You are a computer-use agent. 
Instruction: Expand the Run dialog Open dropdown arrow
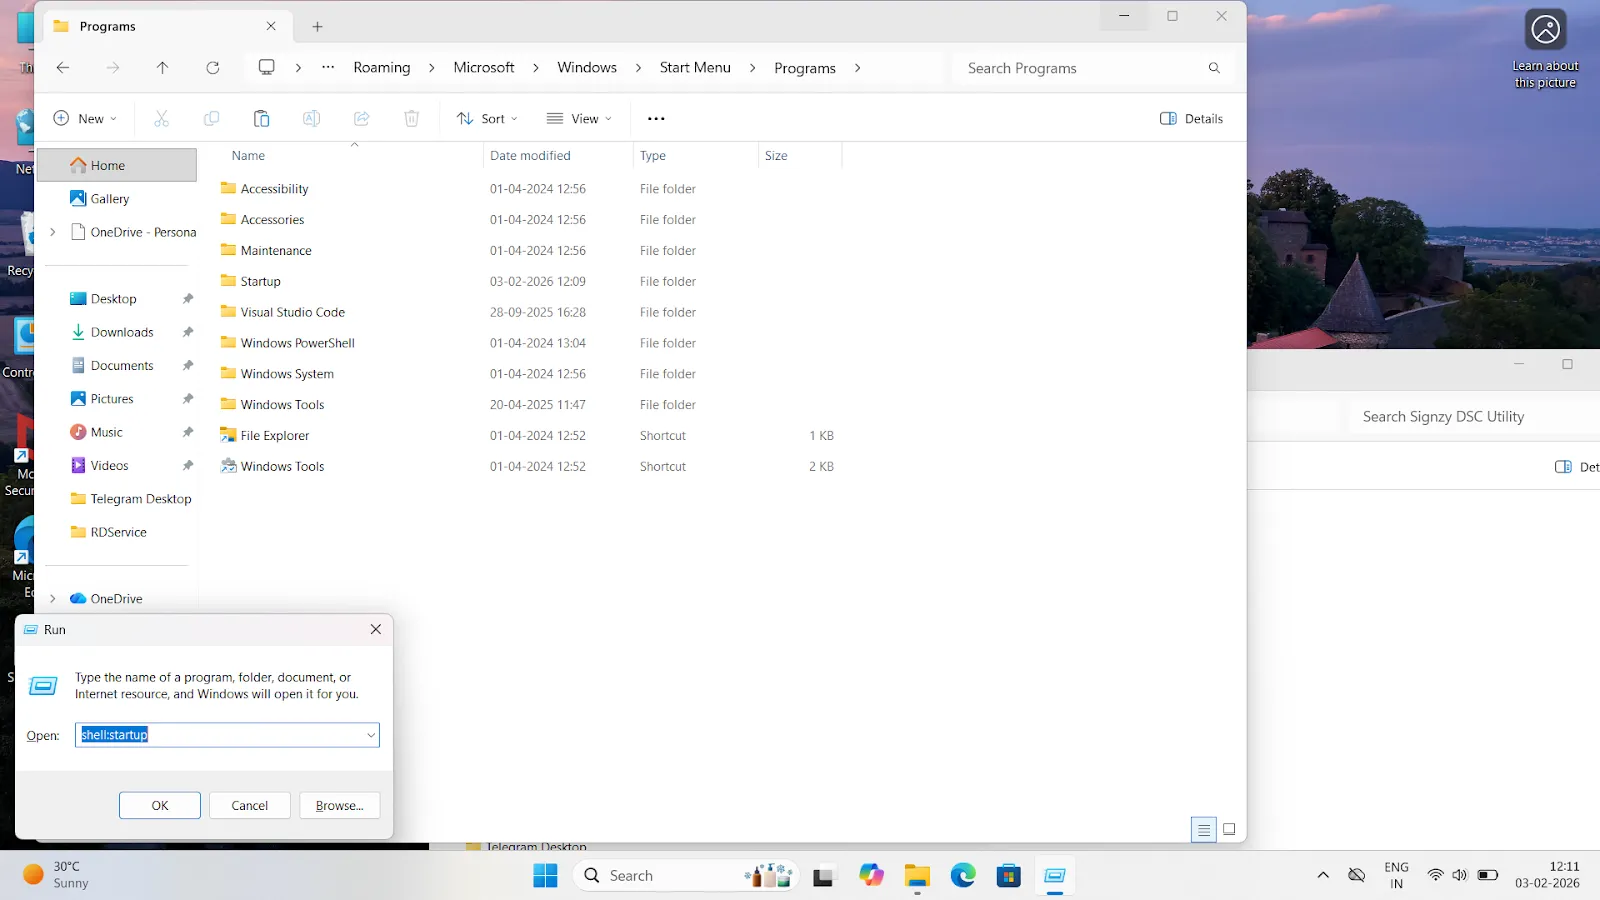[370, 735]
